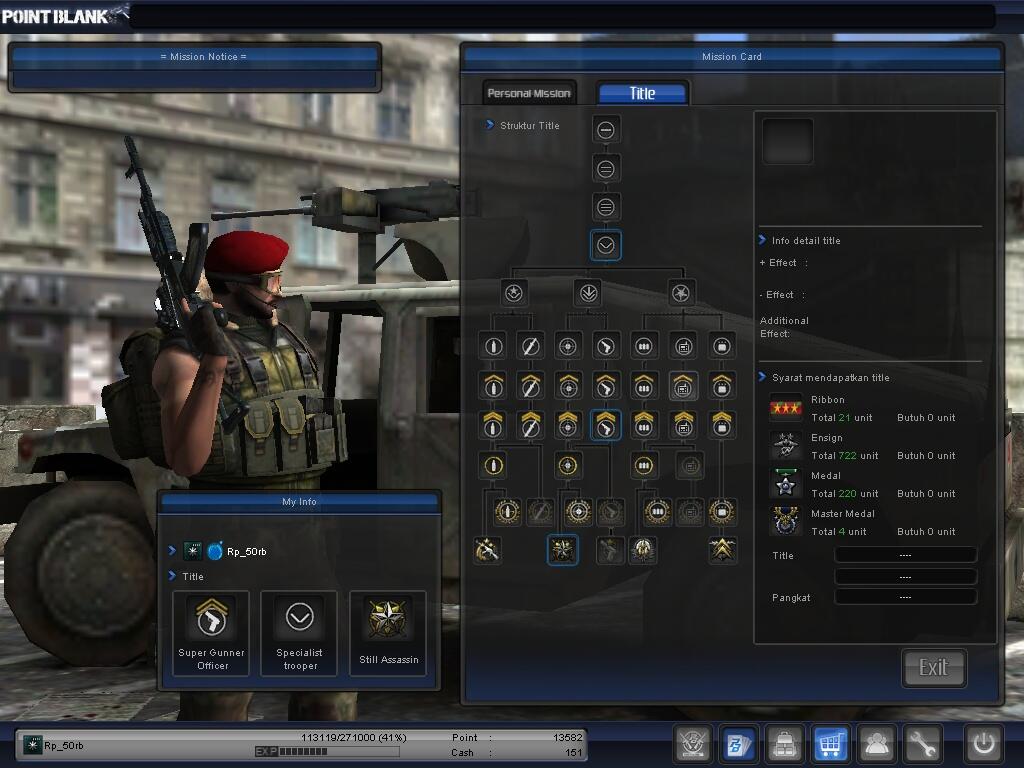Select the double-chevron crosshair title
This screenshot has width=1024, height=768.
568,425
